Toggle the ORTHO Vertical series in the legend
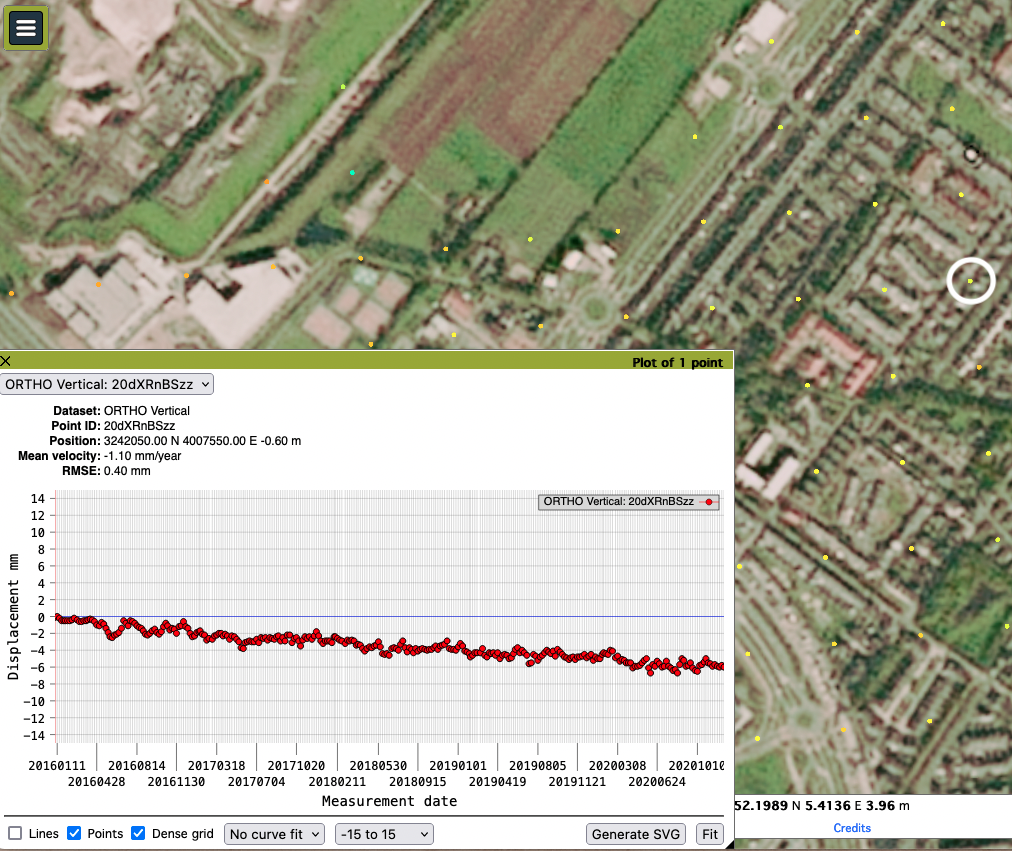Image resolution: width=1012 pixels, height=851 pixels. click(x=628, y=502)
